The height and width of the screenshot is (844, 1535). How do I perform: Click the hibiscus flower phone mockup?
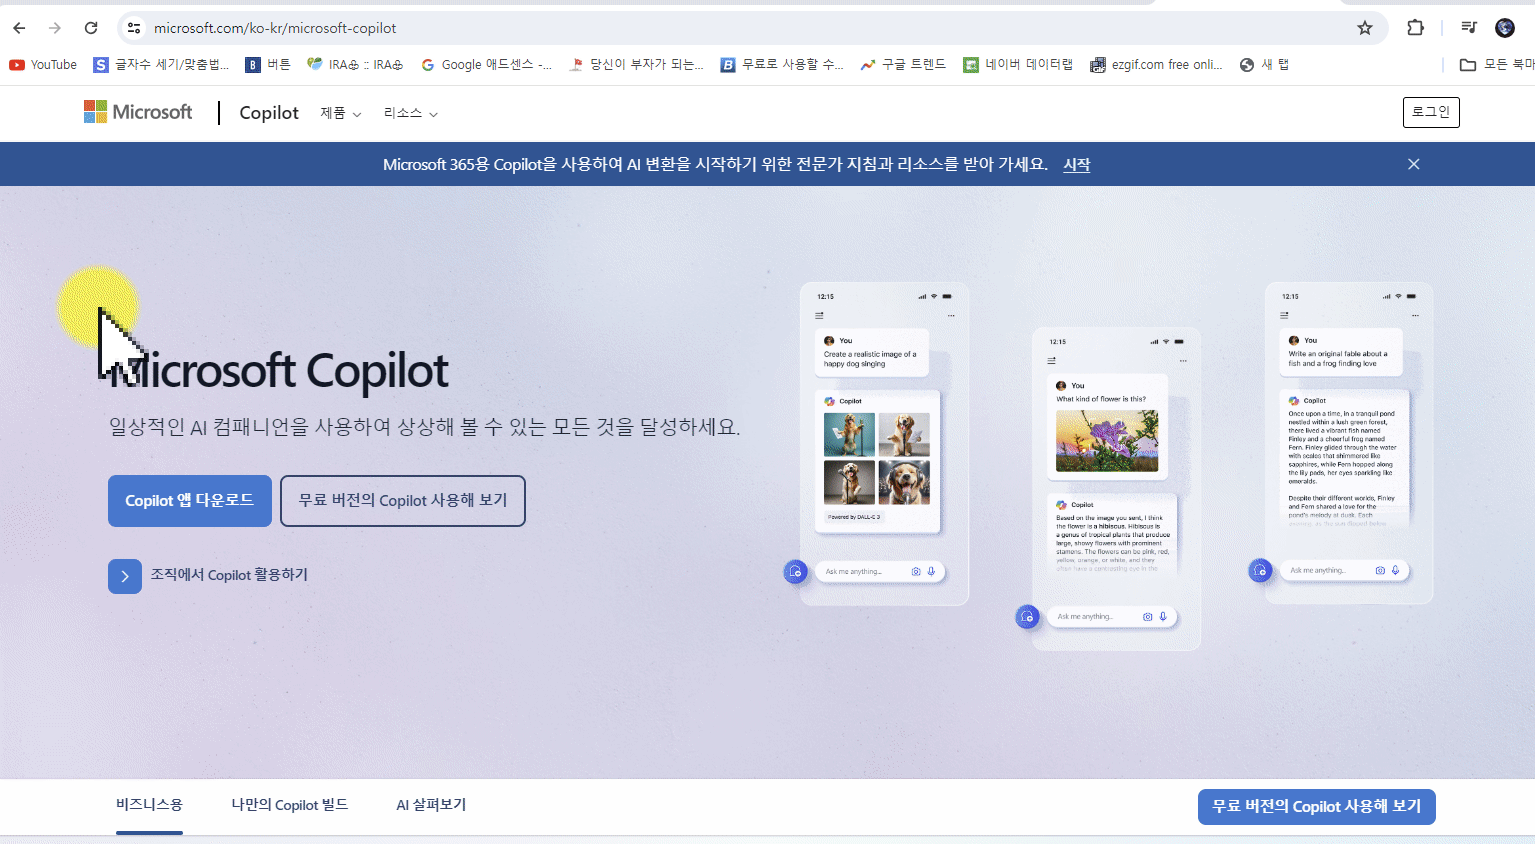pyautogui.click(x=1116, y=489)
